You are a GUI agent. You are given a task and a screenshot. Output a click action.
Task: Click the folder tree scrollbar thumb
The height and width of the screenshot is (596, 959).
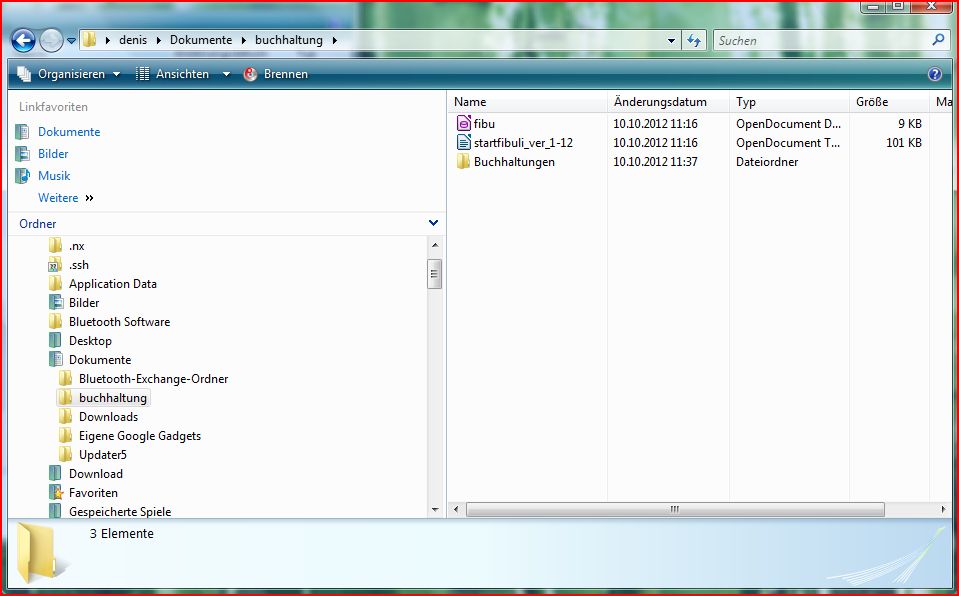pos(434,274)
